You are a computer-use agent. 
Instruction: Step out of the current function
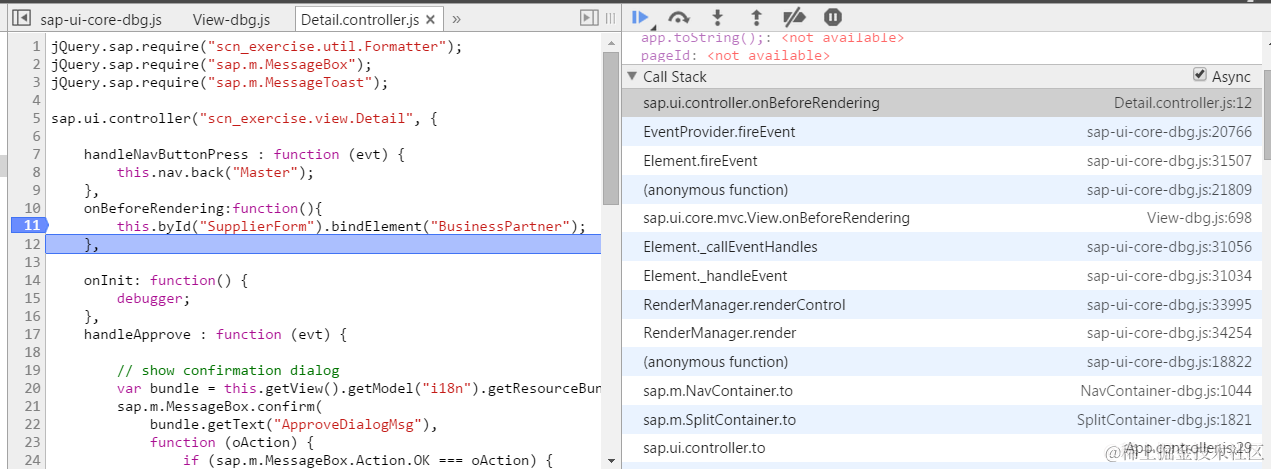pos(756,17)
